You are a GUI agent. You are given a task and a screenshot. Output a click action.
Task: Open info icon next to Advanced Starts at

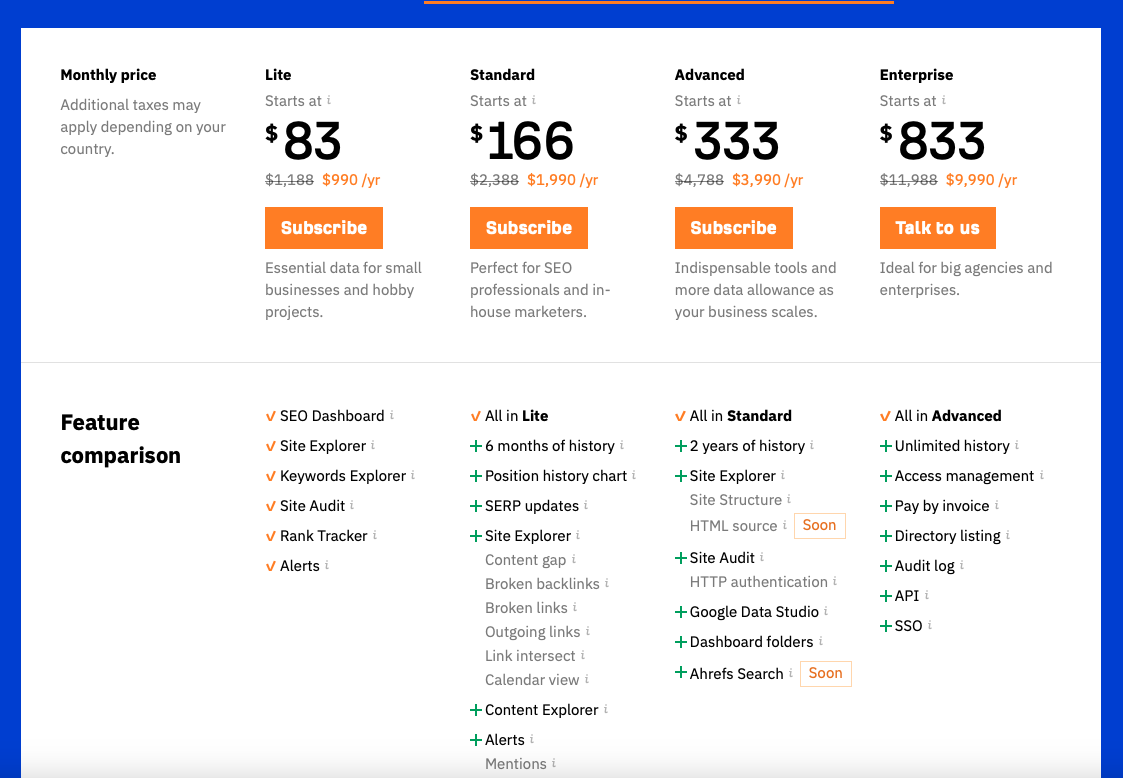click(x=738, y=100)
